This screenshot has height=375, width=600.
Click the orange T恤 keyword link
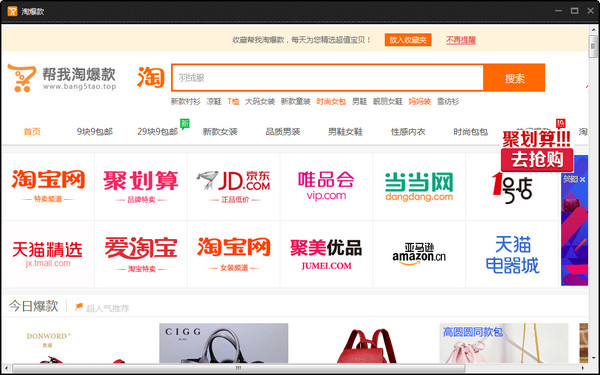coord(233,101)
